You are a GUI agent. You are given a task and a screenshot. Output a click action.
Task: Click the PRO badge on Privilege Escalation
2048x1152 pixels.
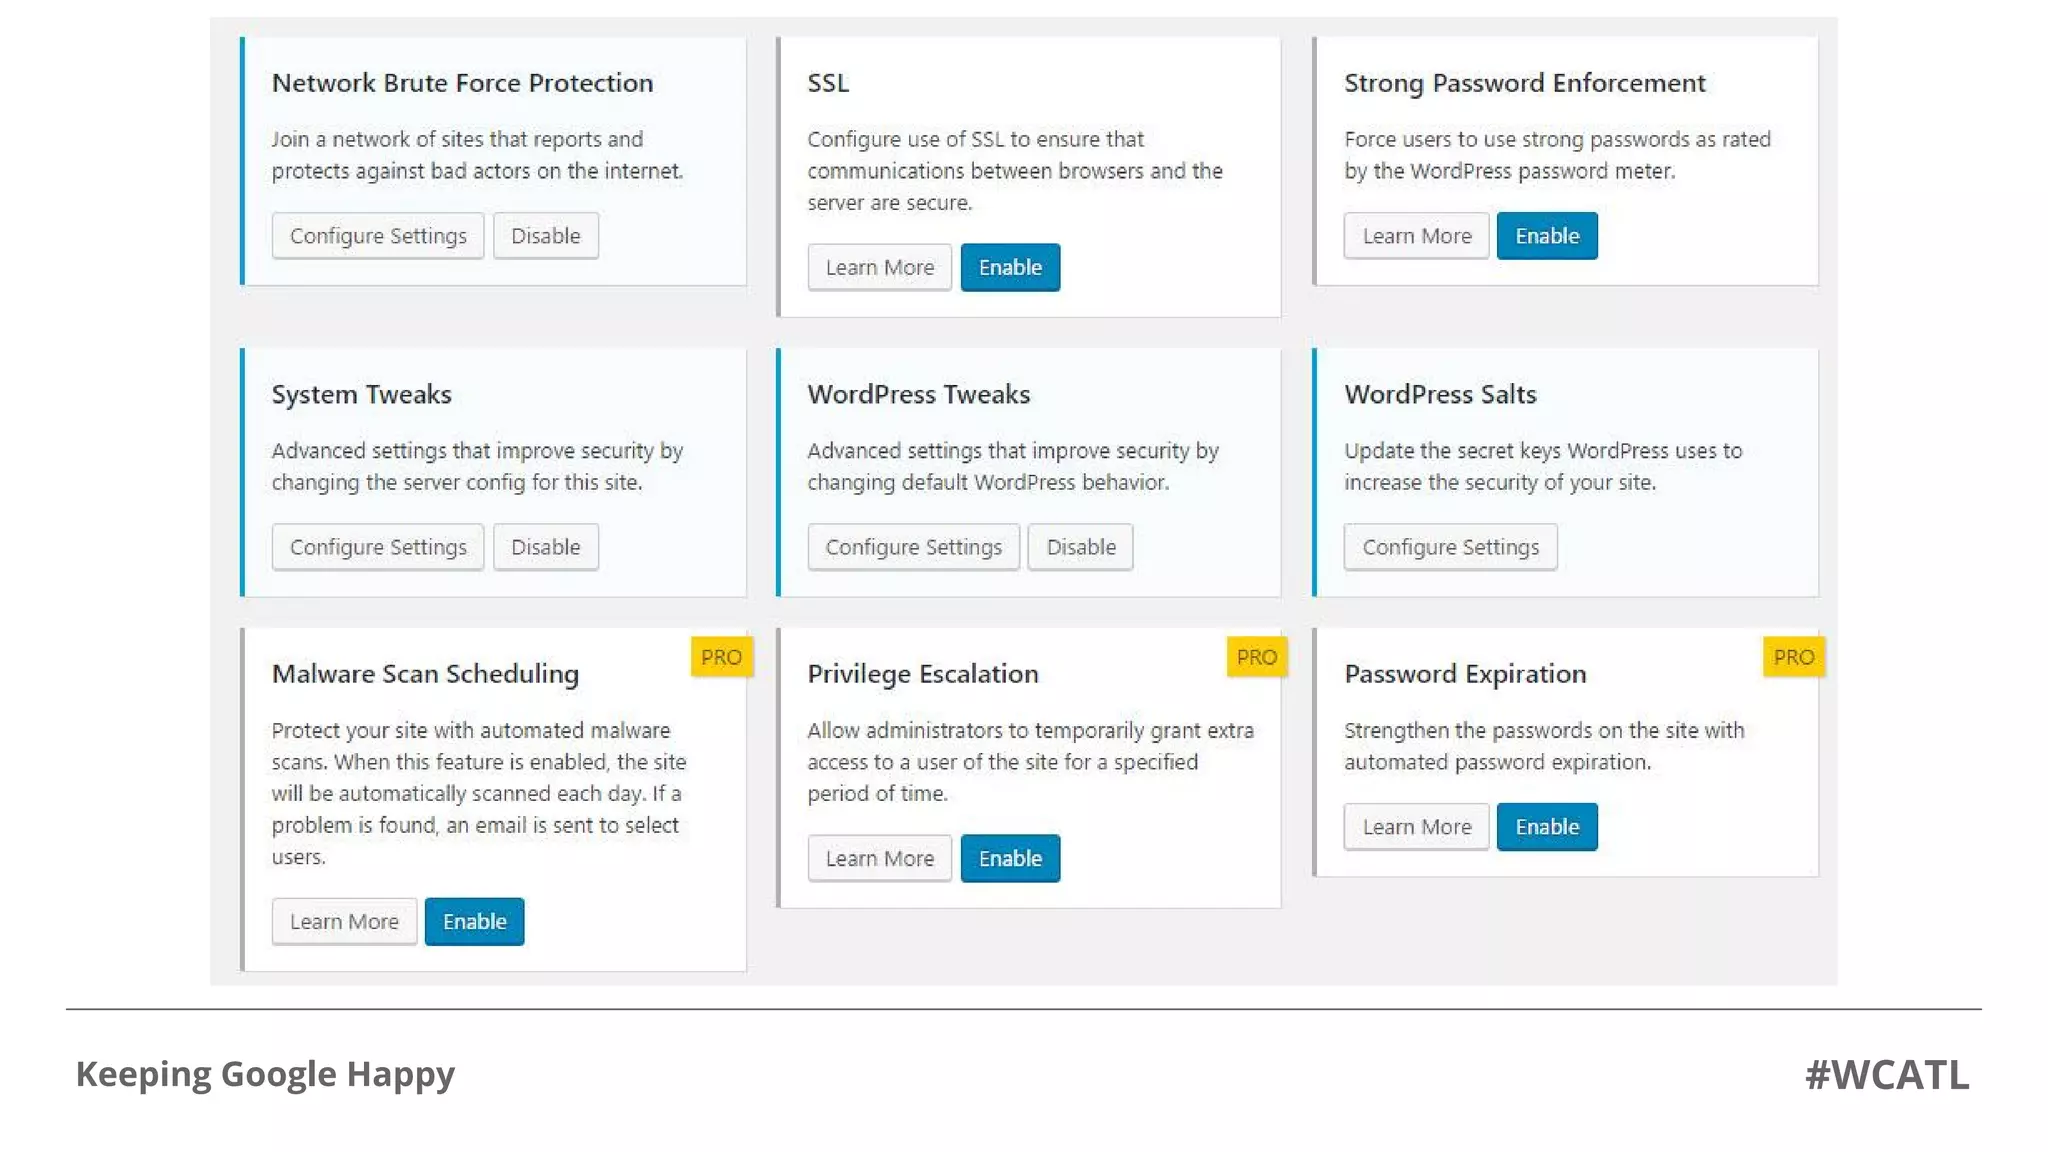tap(1257, 657)
